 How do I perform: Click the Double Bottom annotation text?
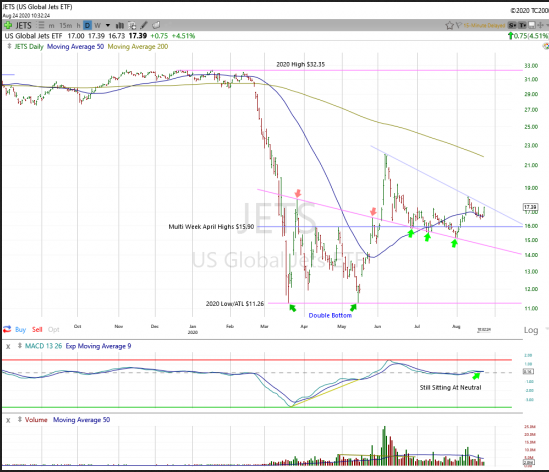pyautogui.click(x=330, y=315)
